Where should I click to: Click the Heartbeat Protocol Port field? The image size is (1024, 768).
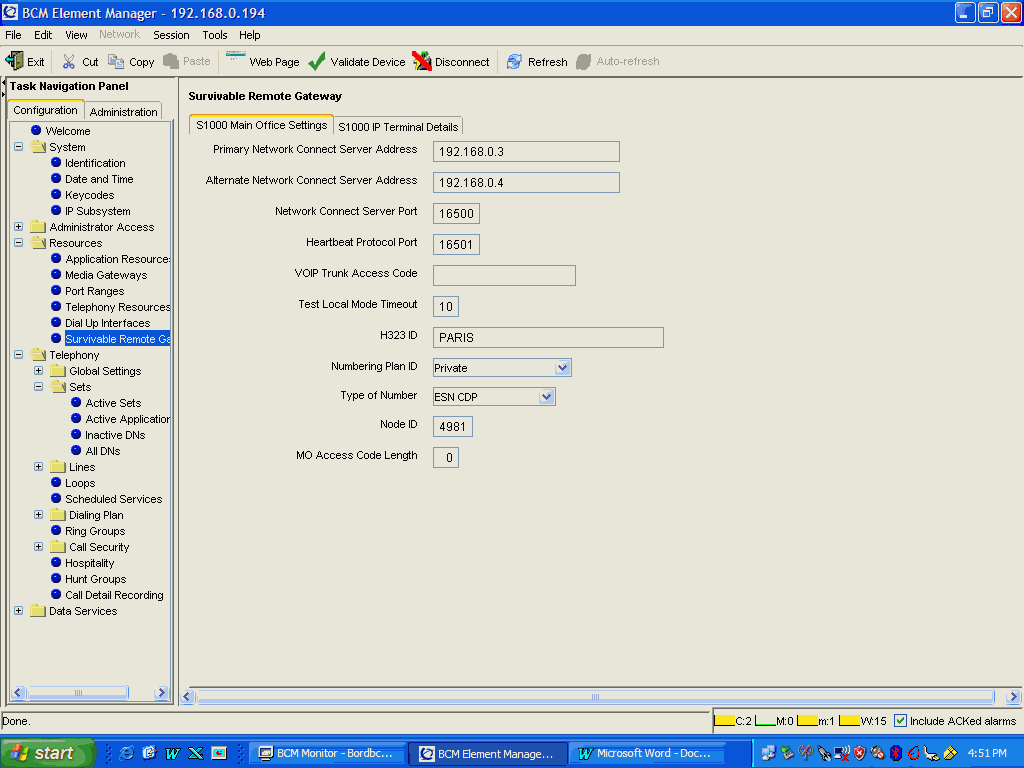pyautogui.click(x=456, y=244)
